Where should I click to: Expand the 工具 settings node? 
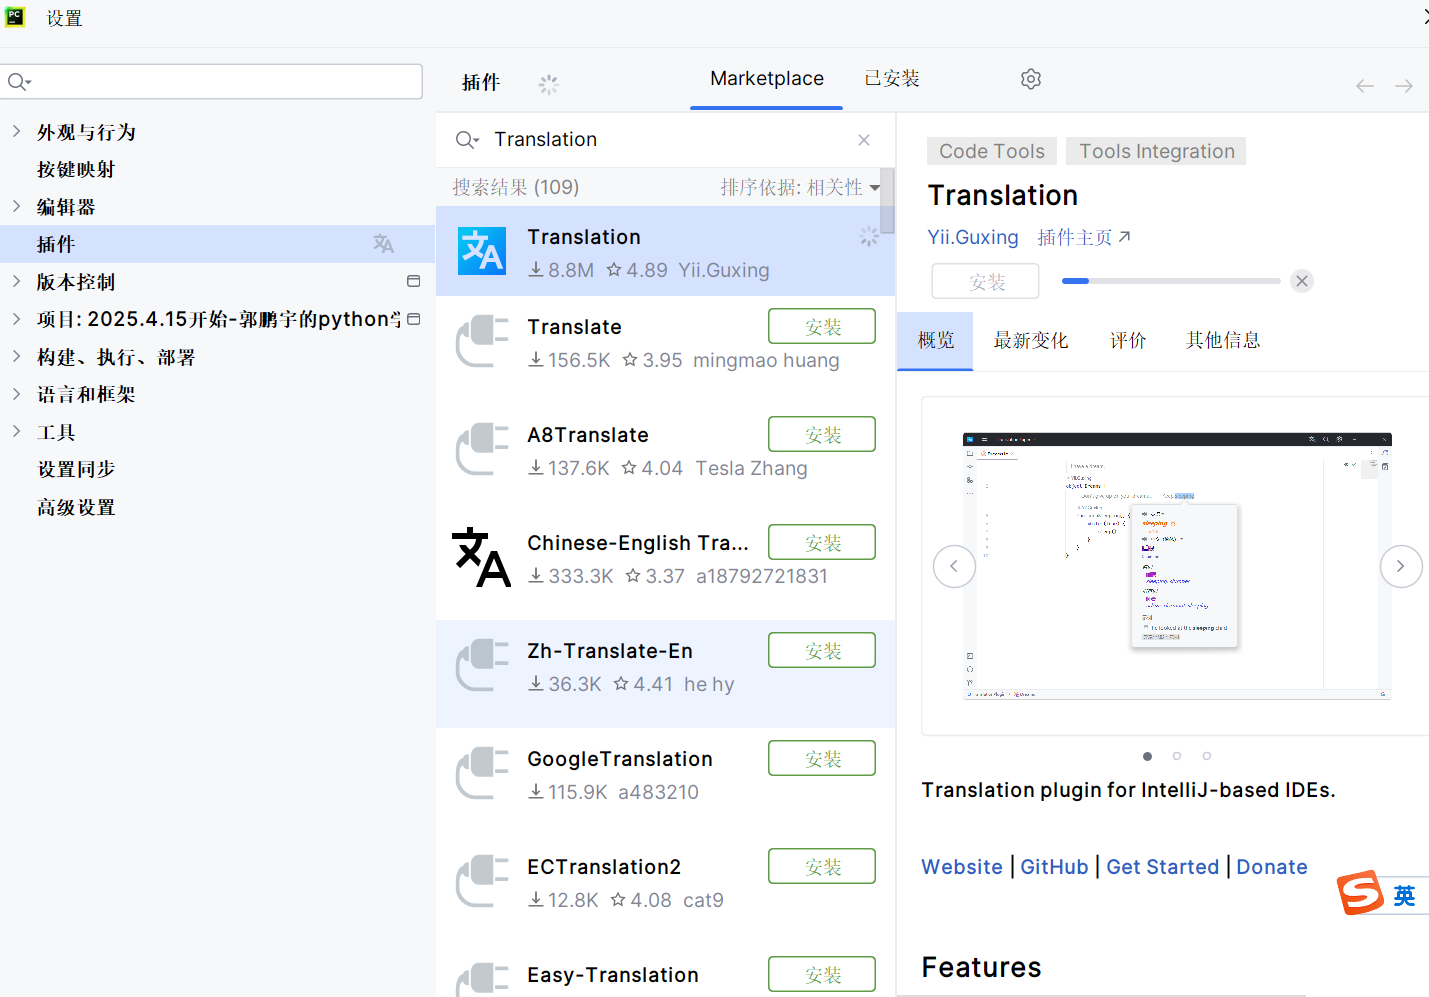click(x=17, y=431)
